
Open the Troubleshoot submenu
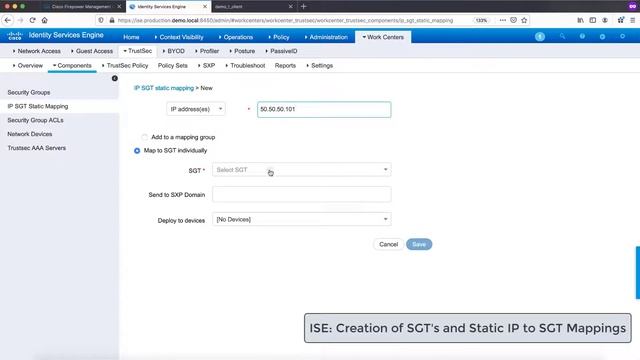(x=245, y=65)
